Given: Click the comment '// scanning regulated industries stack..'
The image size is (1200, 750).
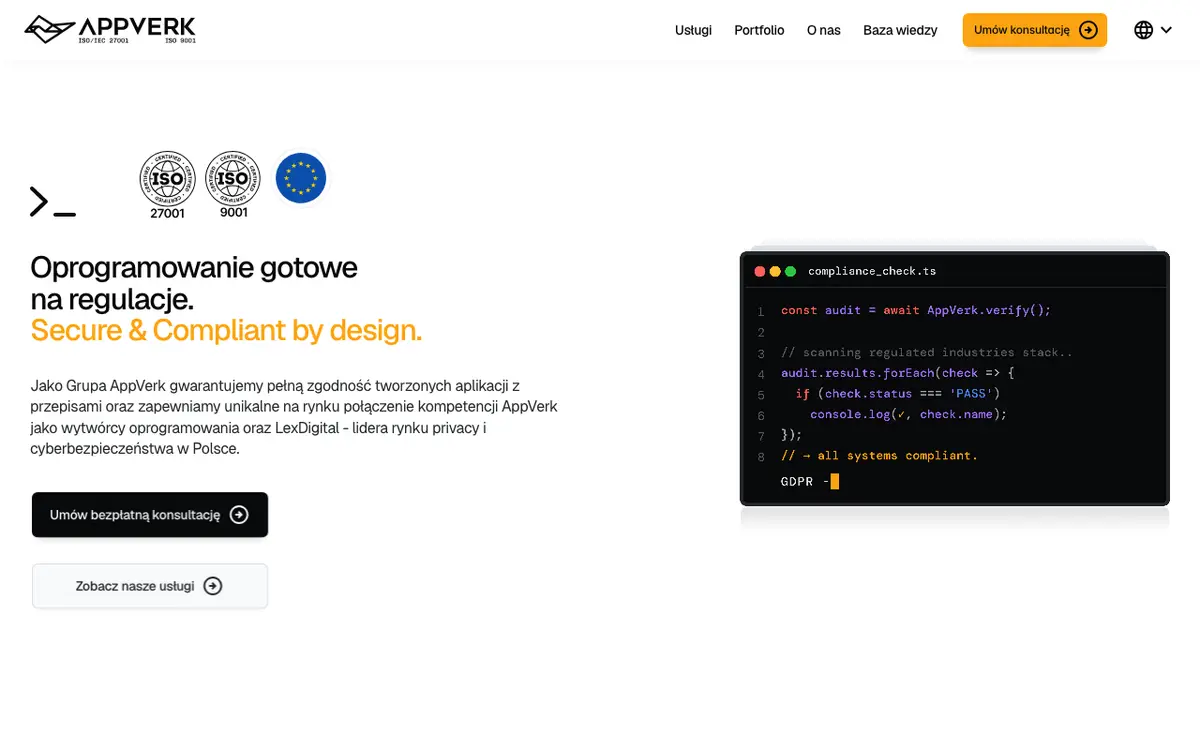Looking at the screenshot, I should point(927,352).
